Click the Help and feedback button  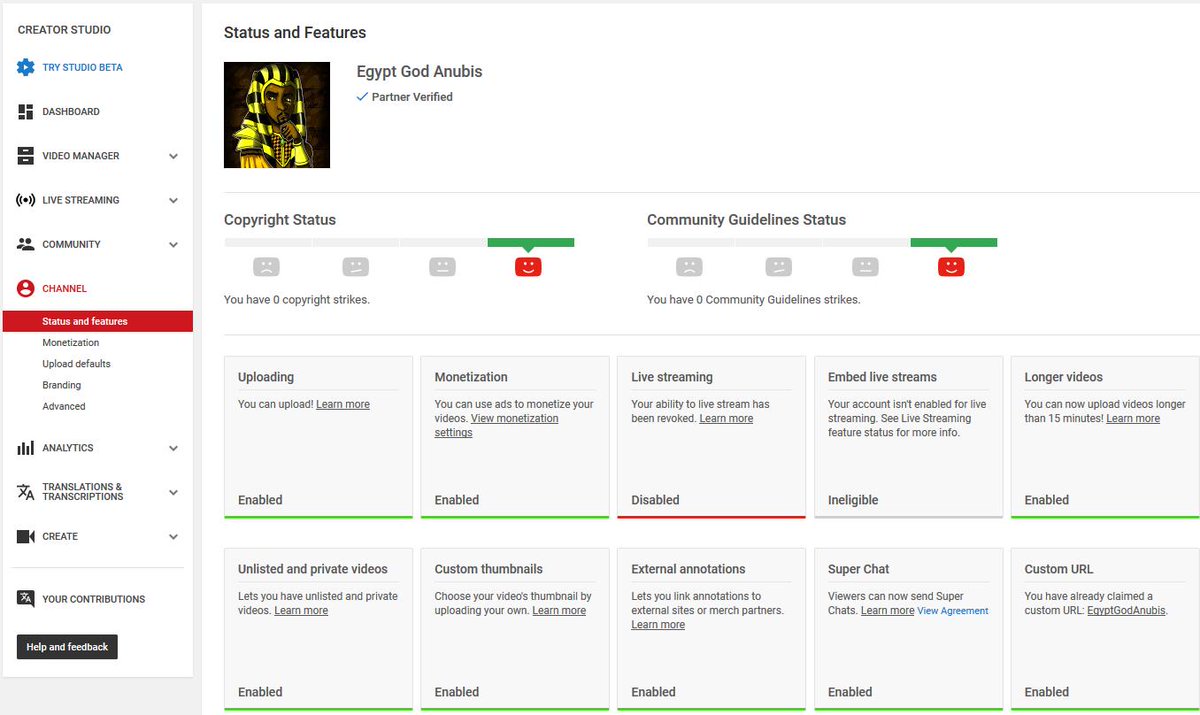67,647
